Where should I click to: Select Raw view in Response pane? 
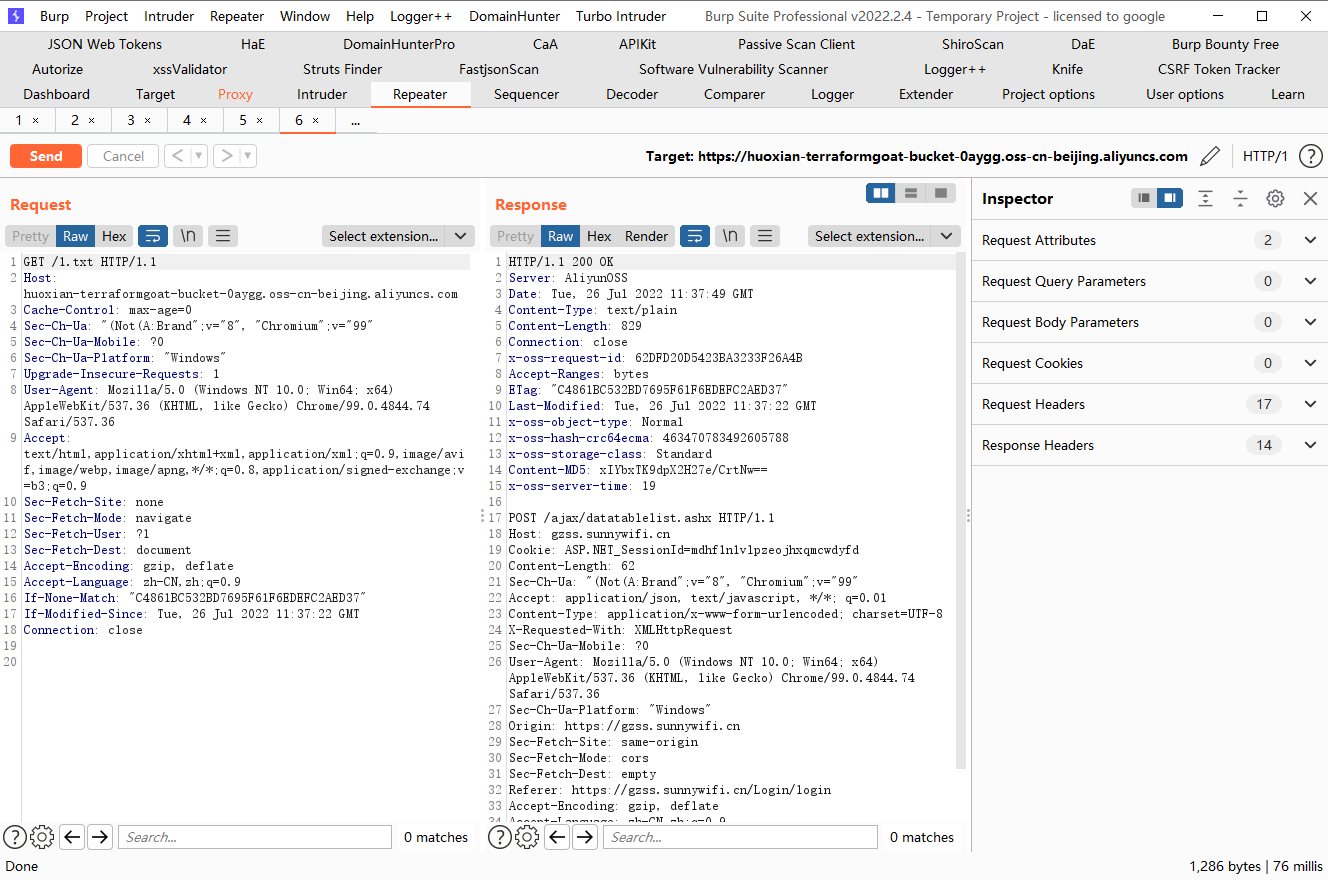(561, 236)
